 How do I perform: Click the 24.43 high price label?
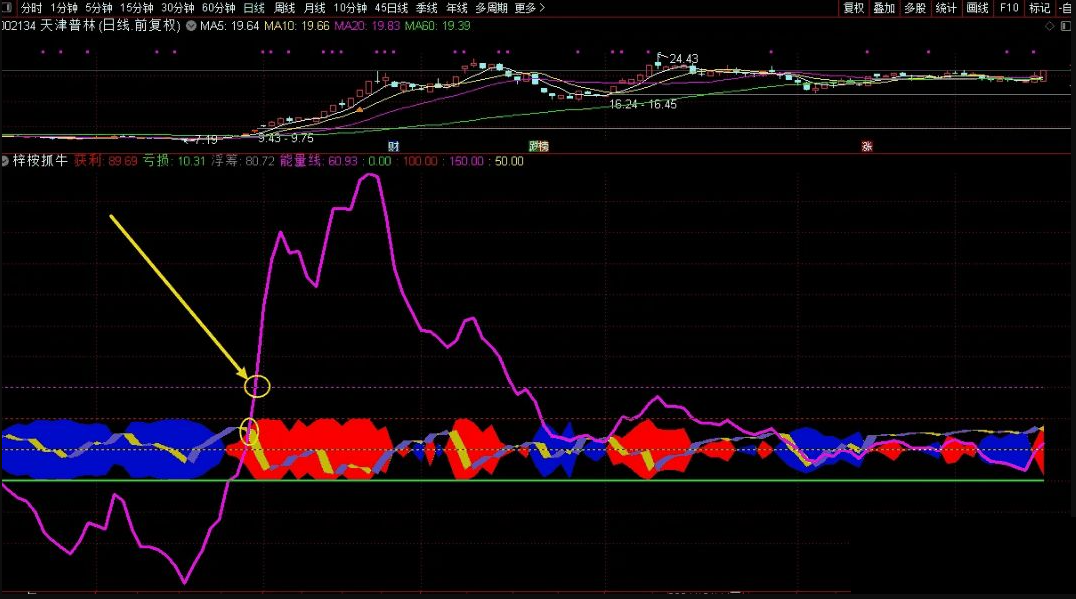[x=683, y=60]
